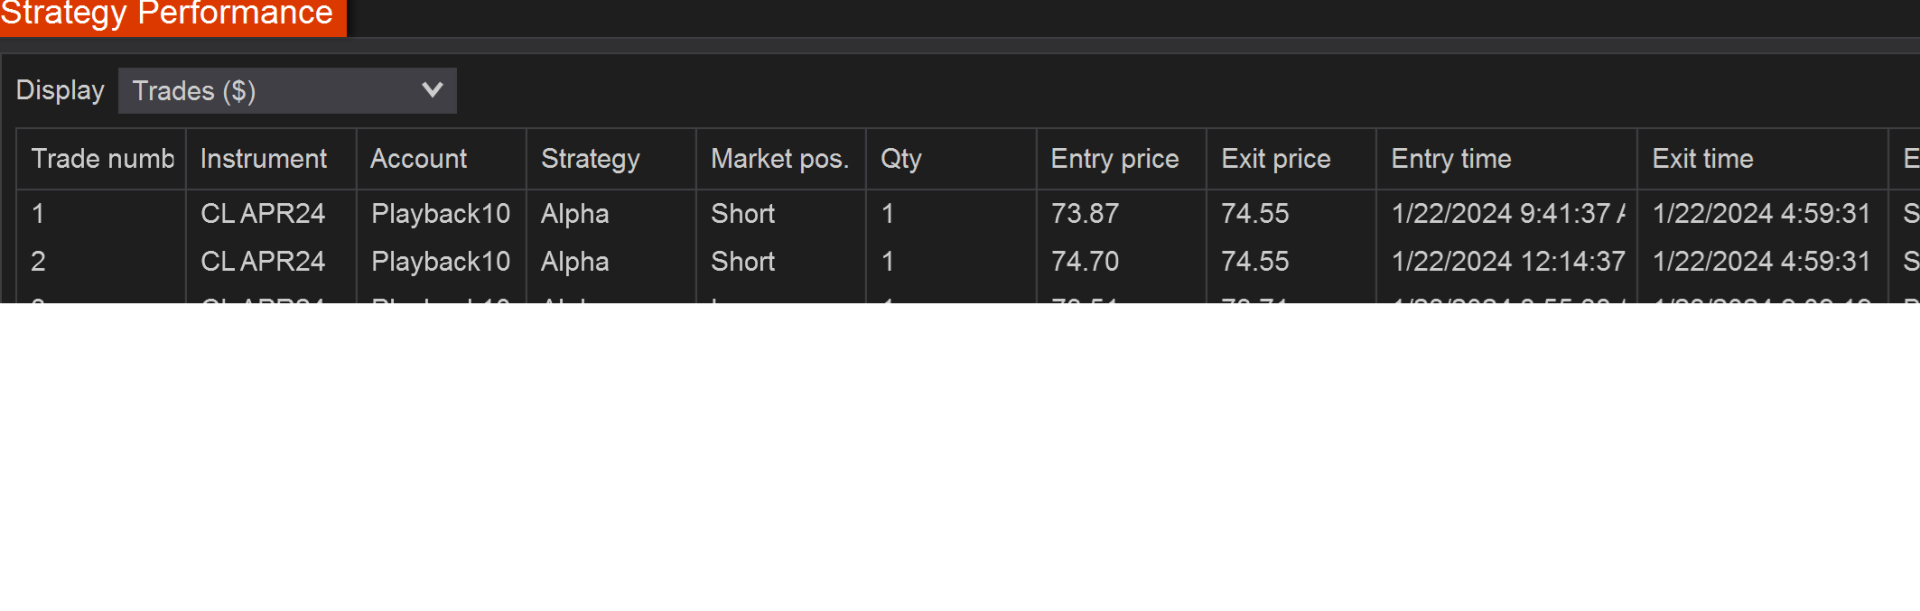Sort by Trade number column header
This screenshot has height=611, width=1920.
pos(102,159)
